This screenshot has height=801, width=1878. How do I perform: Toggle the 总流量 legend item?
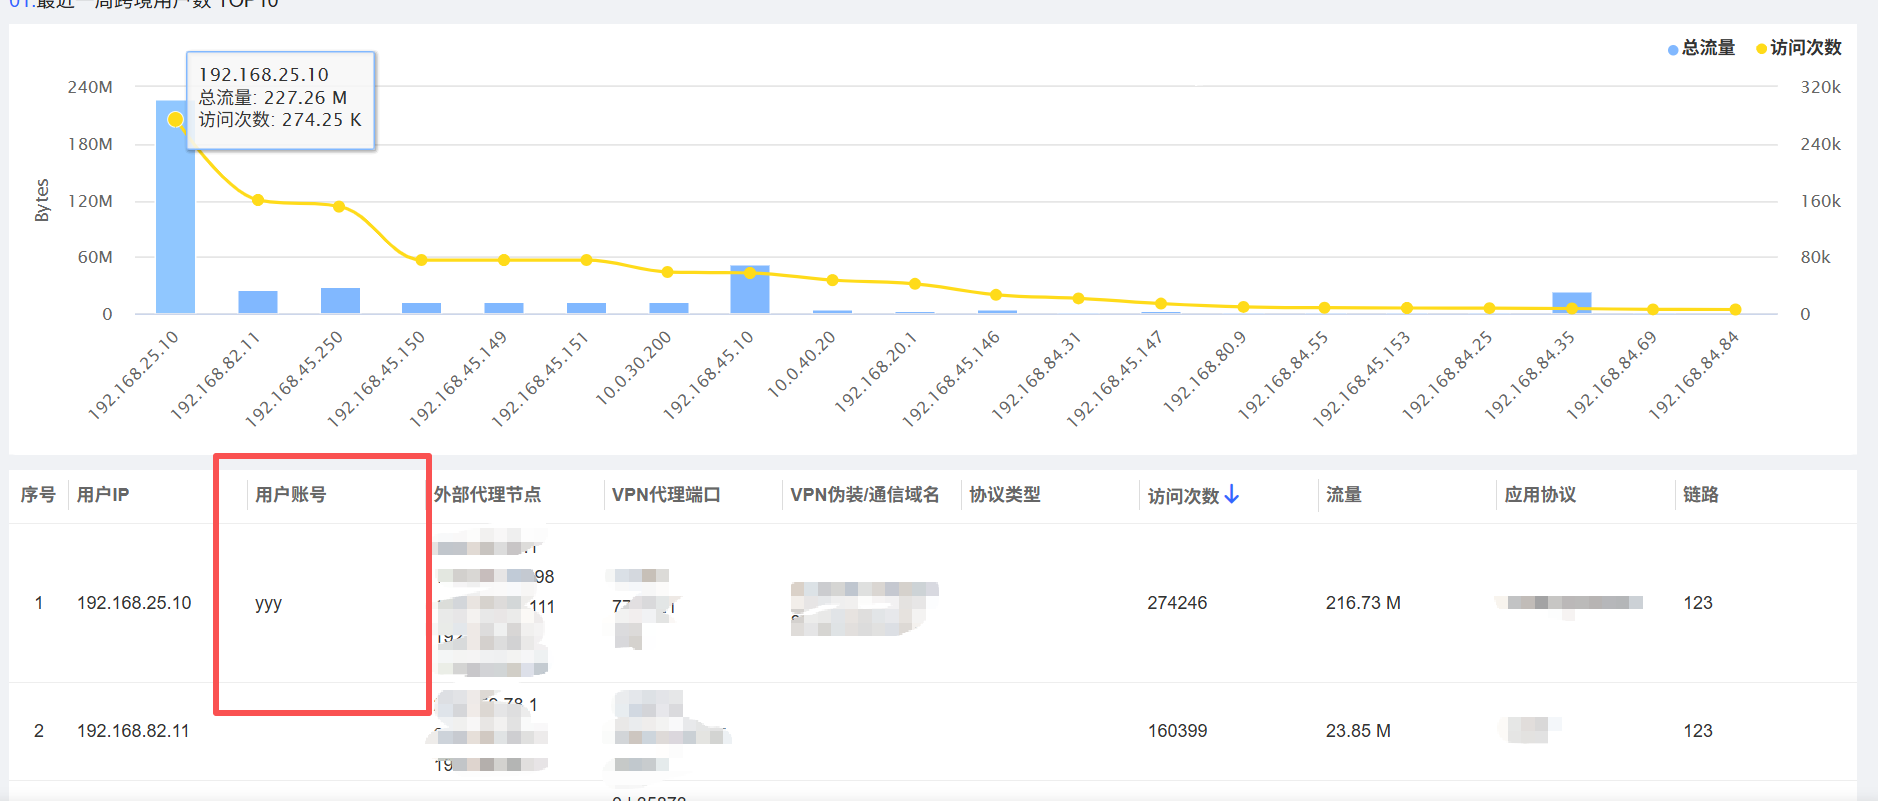tap(1701, 48)
